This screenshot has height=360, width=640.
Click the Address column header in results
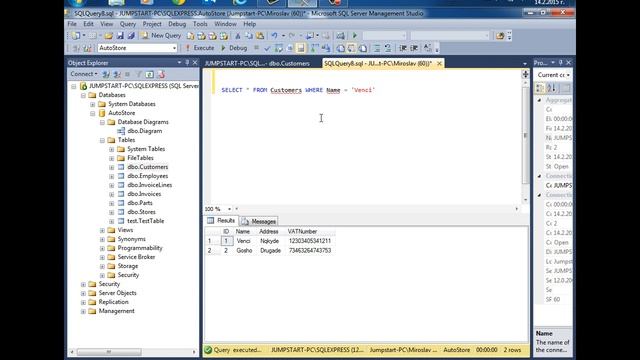point(269,231)
